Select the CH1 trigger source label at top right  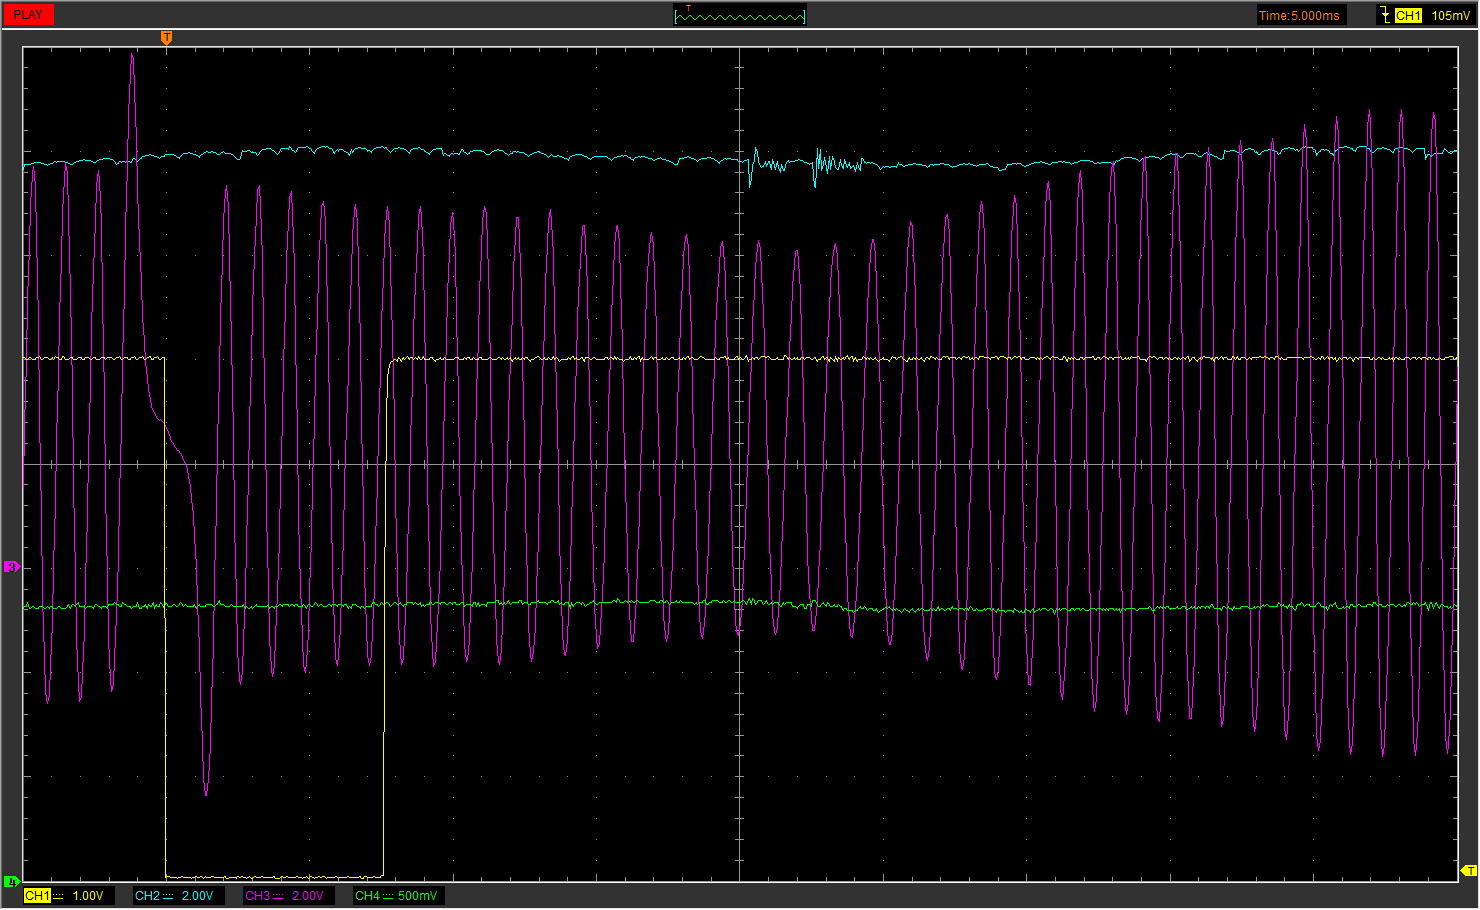(x=1408, y=15)
